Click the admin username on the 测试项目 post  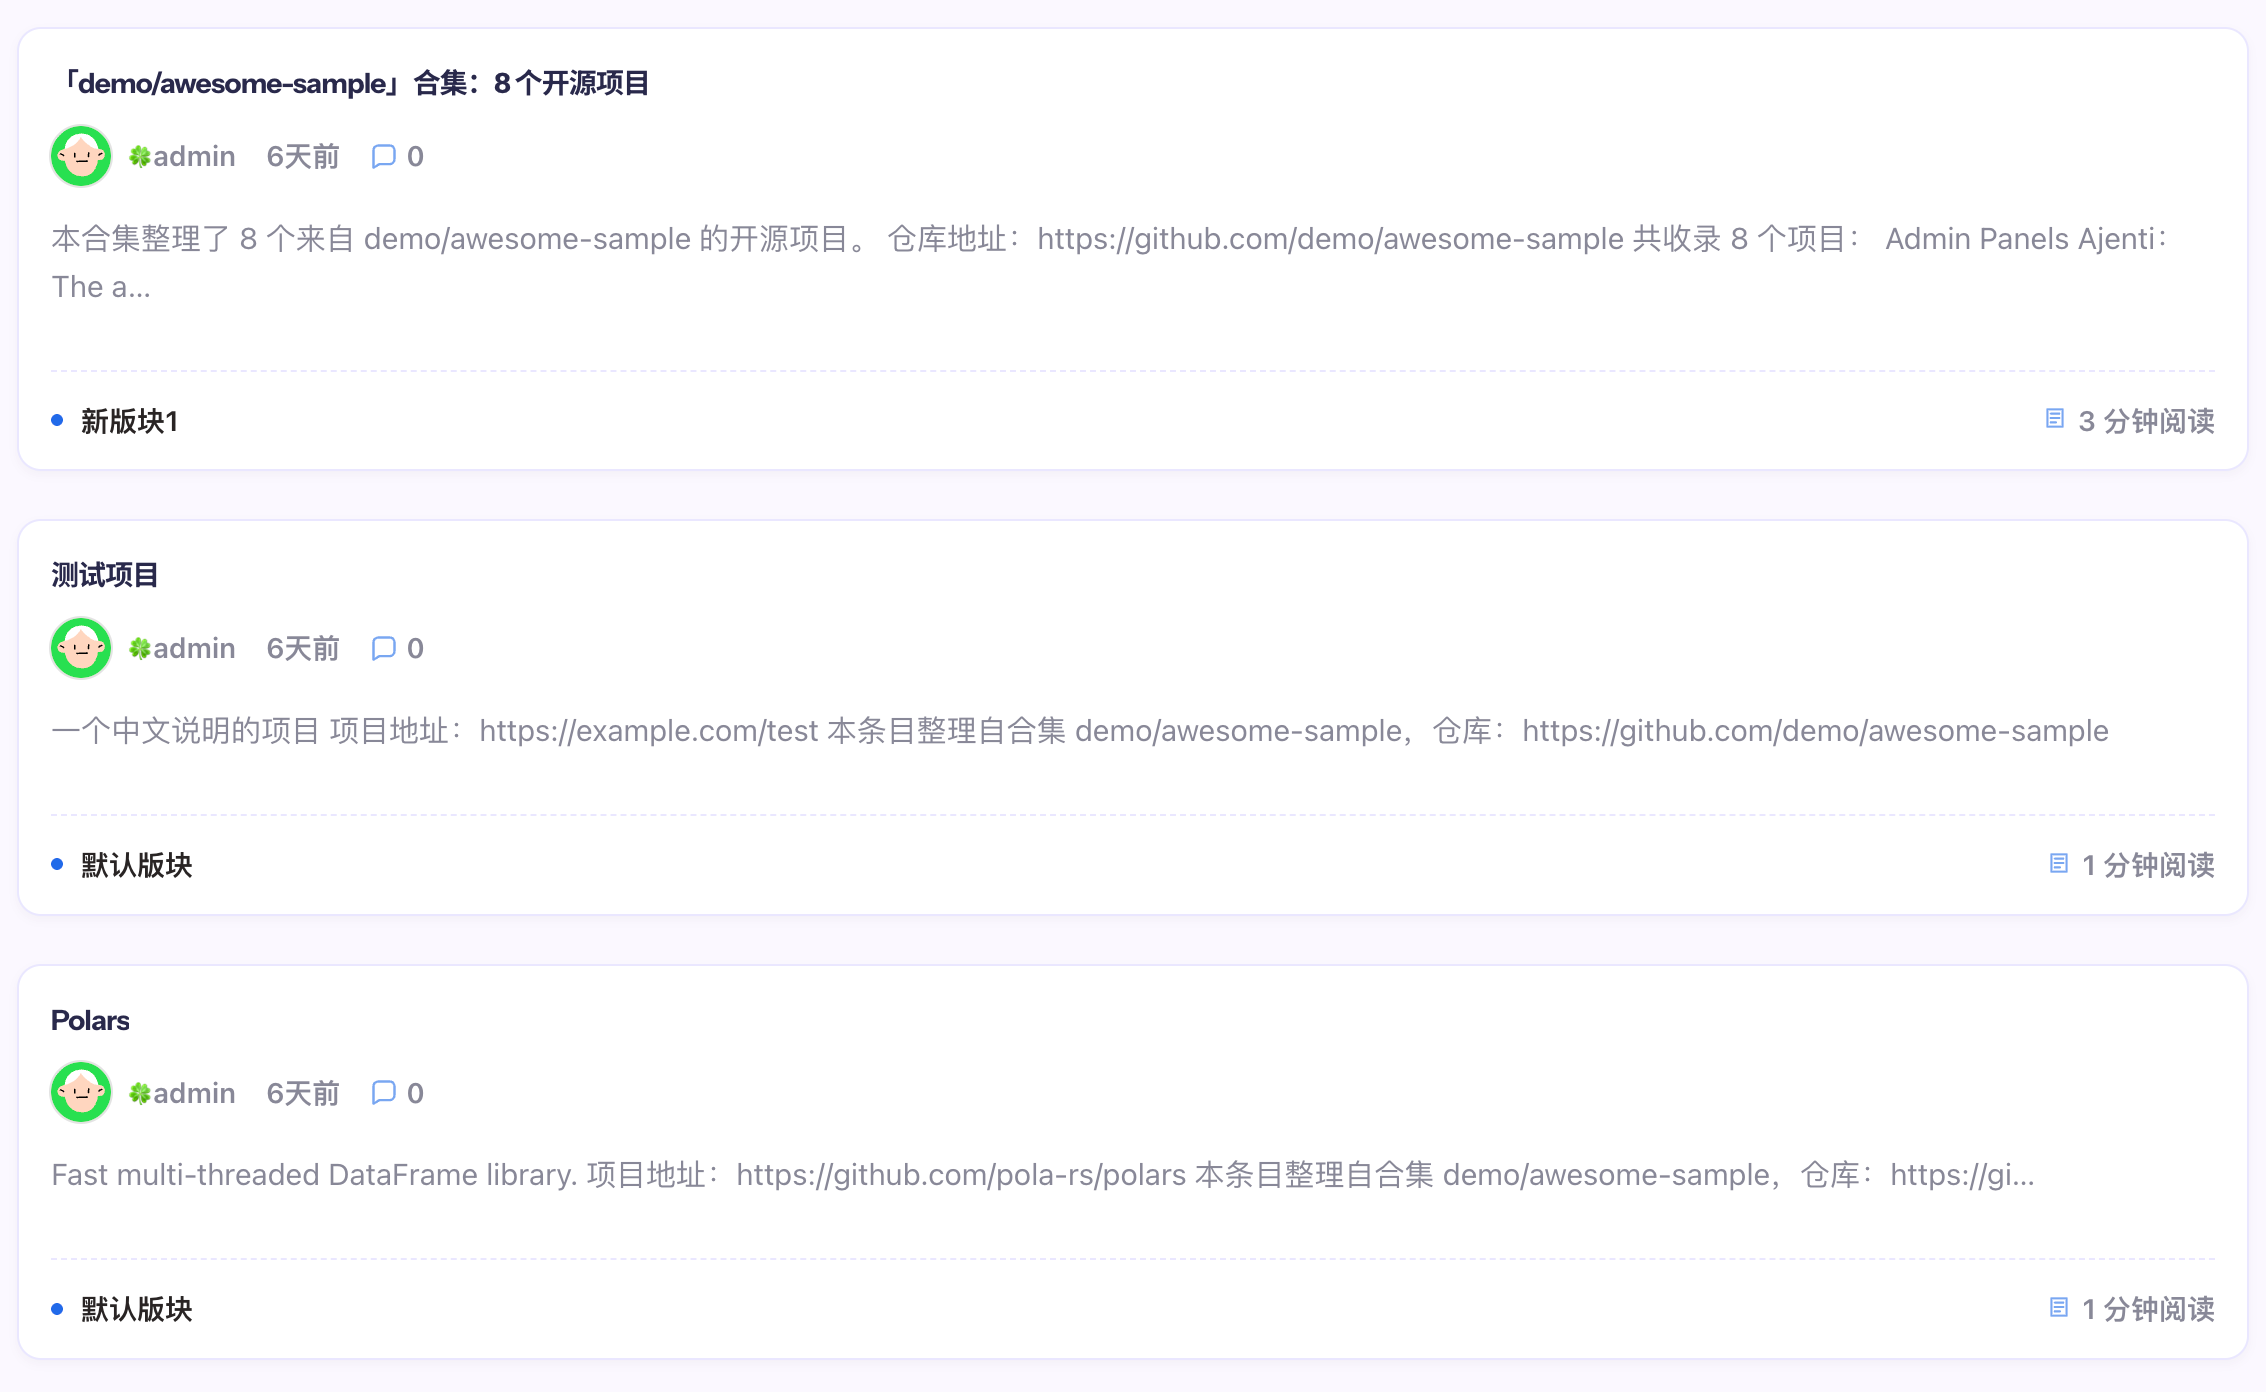pos(194,648)
